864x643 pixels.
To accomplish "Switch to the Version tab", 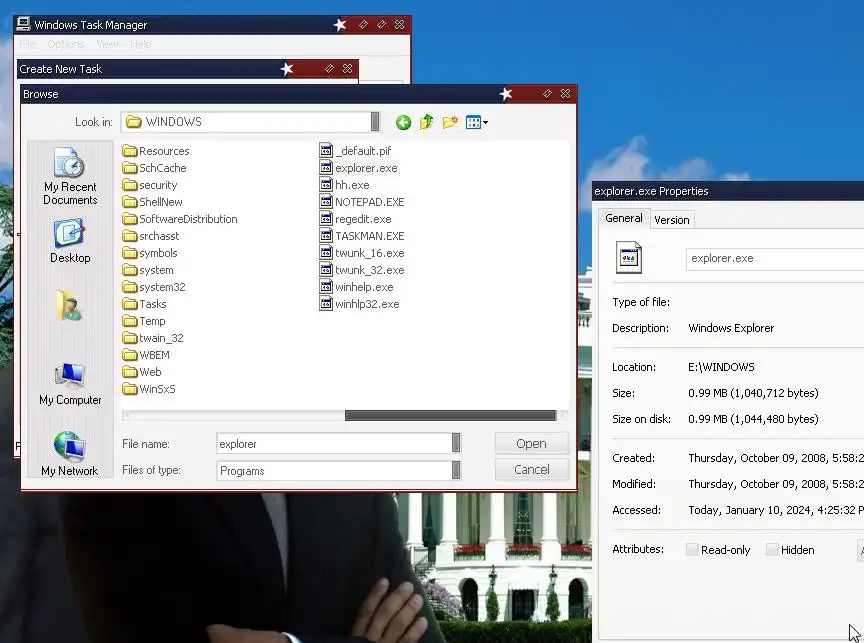I will coord(672,220).
